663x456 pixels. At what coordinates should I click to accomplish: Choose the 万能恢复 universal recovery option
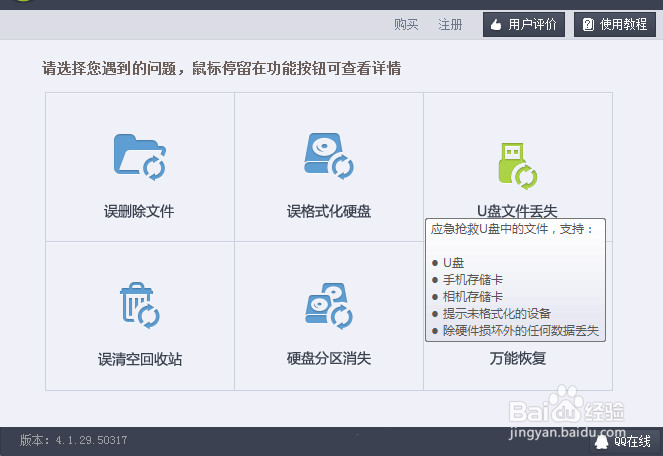518,359
